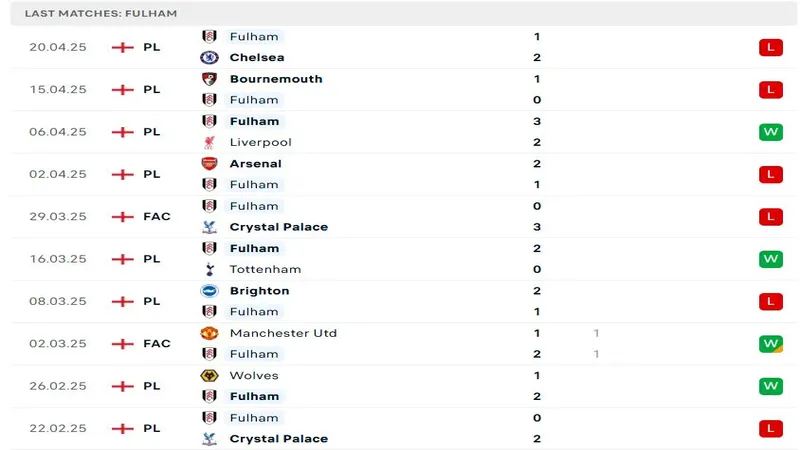The image size is (800, 450).
Task: Click the Wolves club crest icon
Action: pos(209,376)
